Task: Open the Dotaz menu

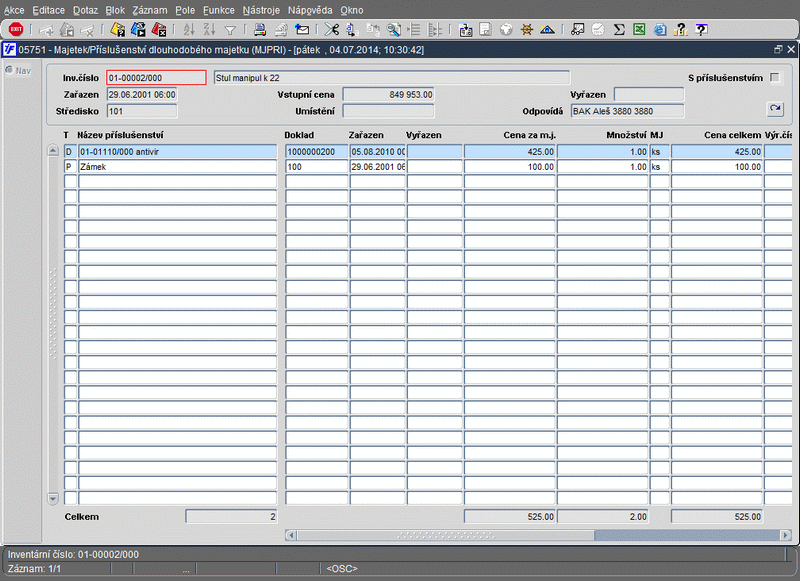Action: point(85,10)
